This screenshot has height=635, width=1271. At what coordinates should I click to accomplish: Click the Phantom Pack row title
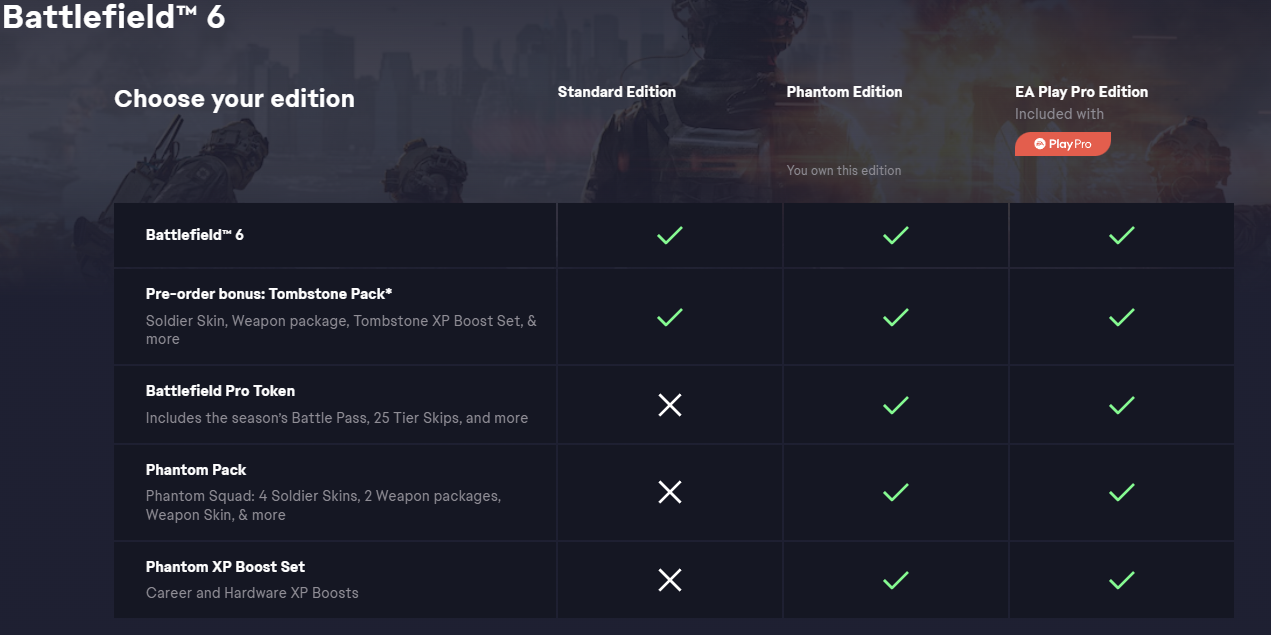[196, 470]
